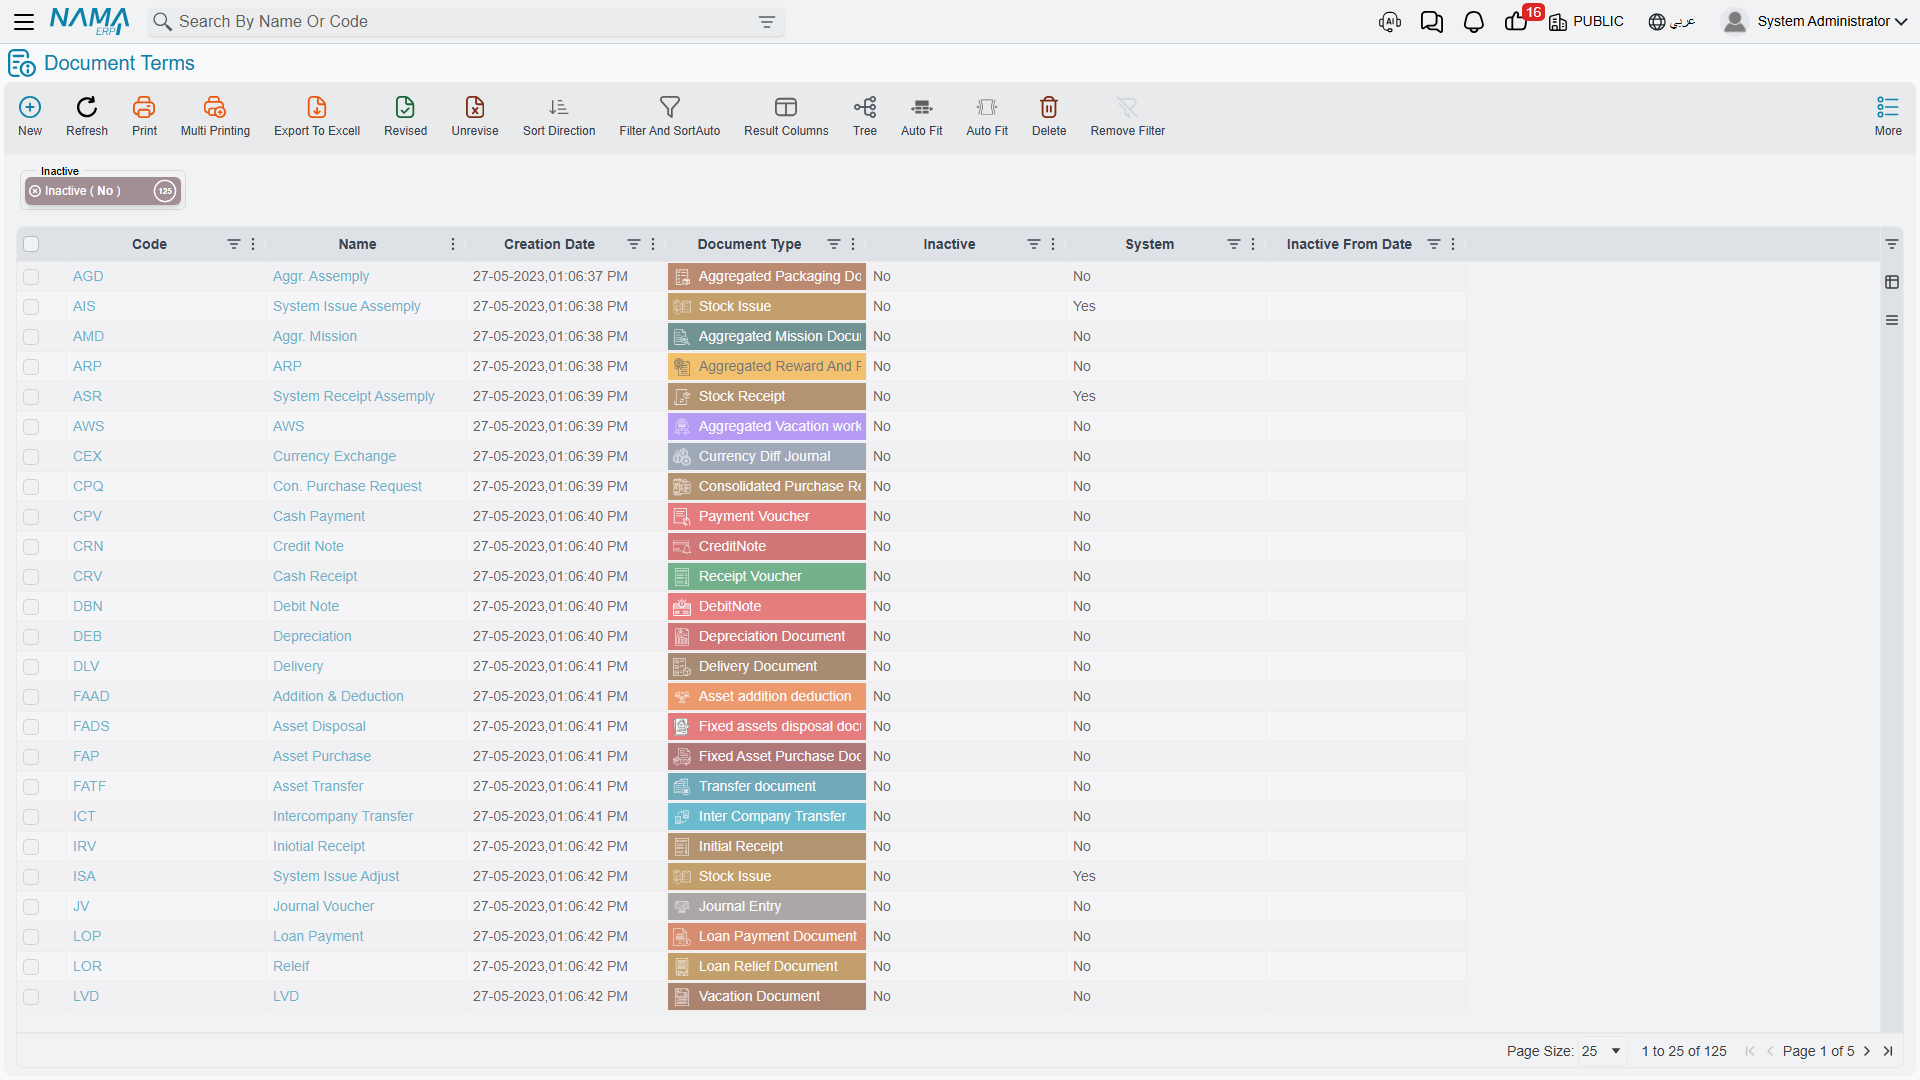Sort by the System column header
1920x1080 pixels.
1149,244
